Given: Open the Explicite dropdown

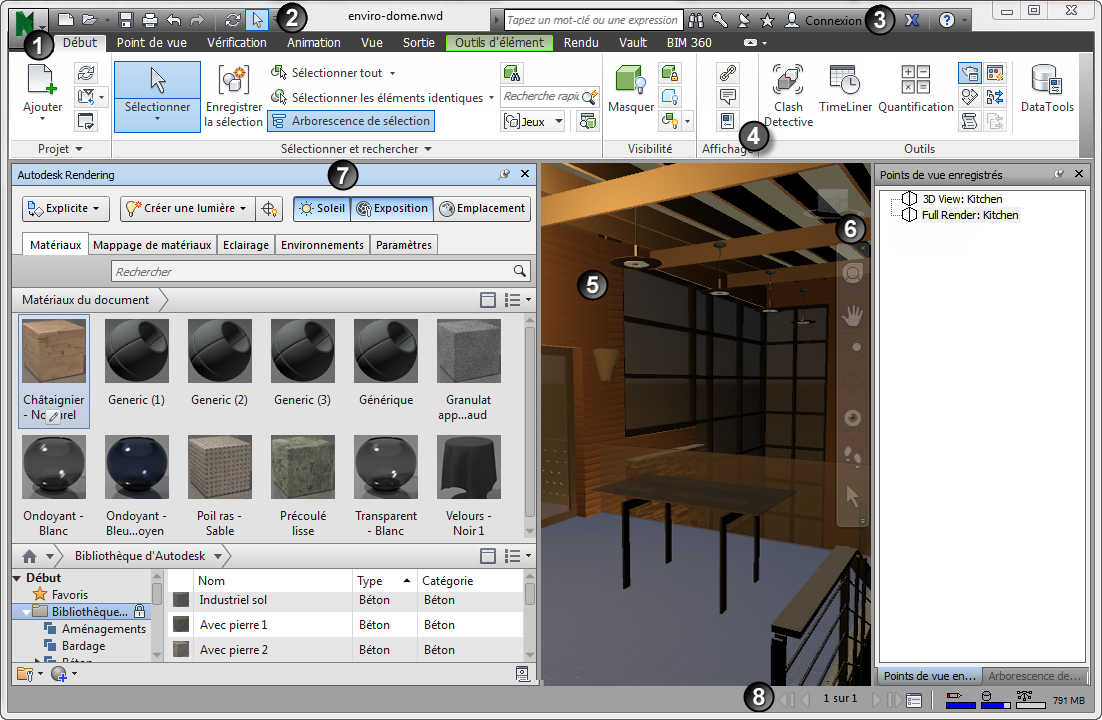Looking at the screenshot, I should click(x=66, y=209).
